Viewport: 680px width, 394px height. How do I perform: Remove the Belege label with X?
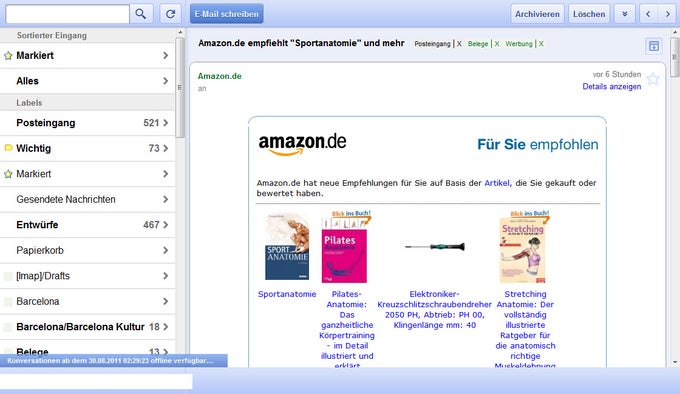(497, 44)
